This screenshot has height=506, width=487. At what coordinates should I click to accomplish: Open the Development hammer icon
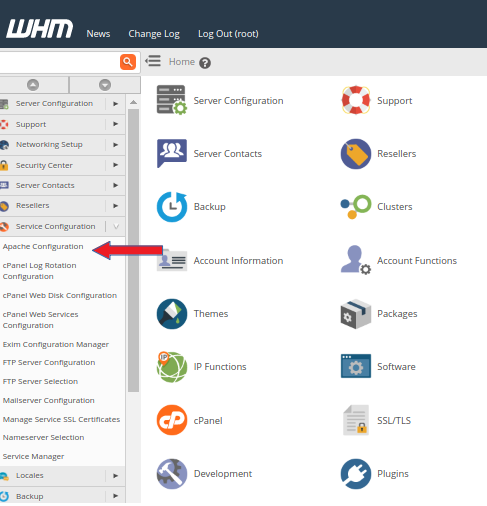click(172, 474)
